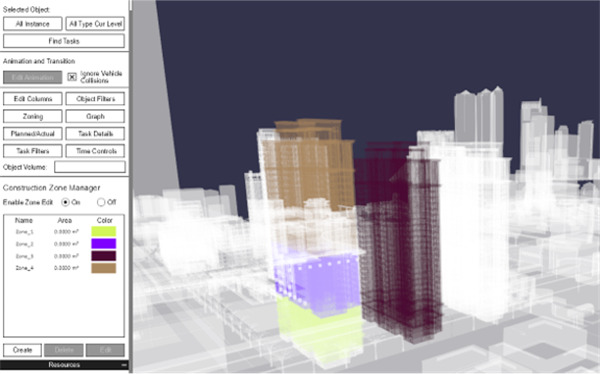Viewport: 600px width, 374px height.
Task: Select Zone_3 row name
Action: click(24, 256)
